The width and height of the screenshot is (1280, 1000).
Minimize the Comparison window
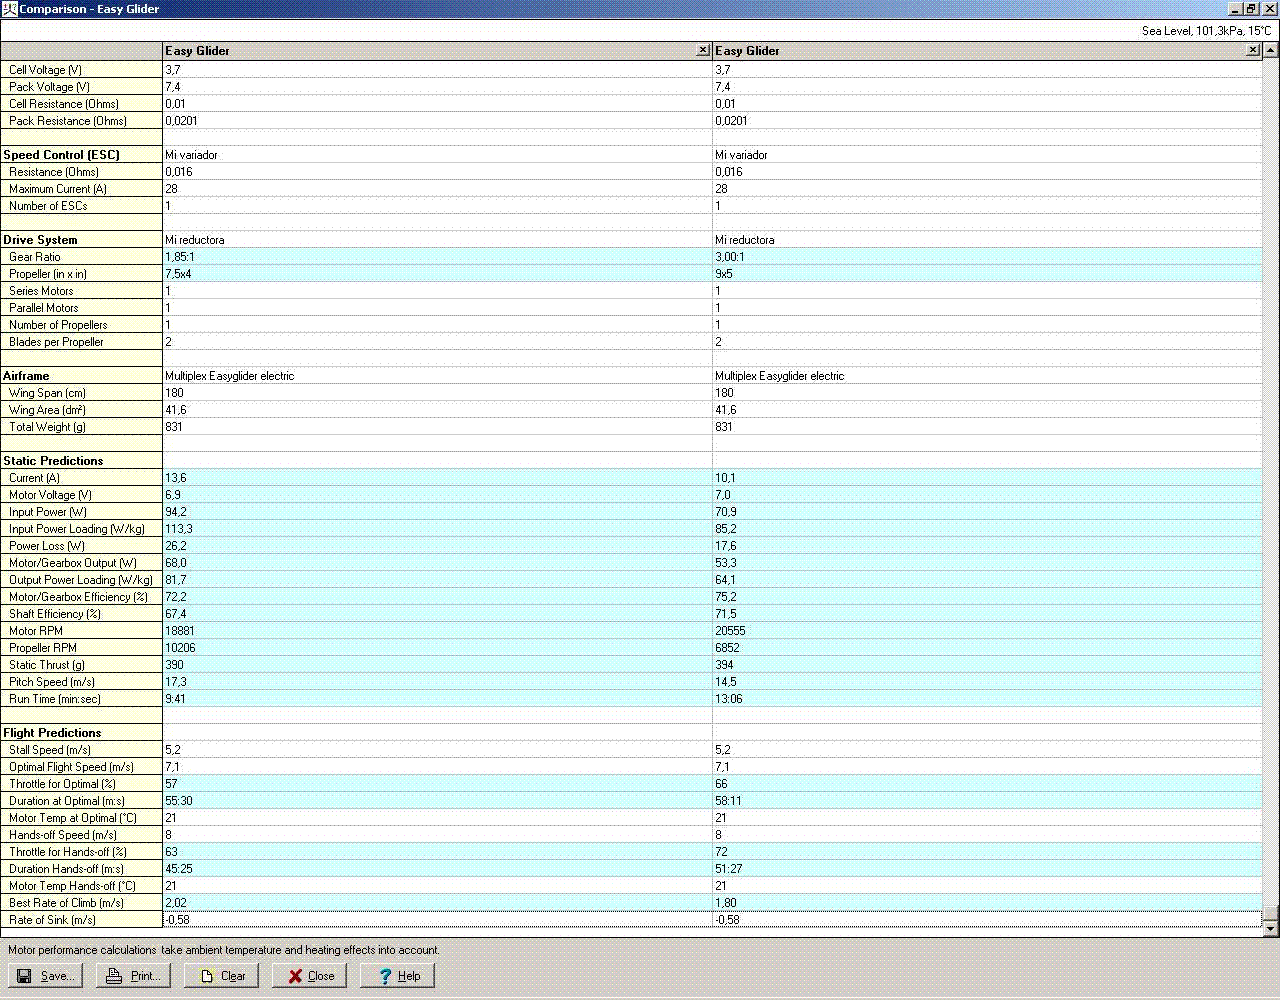tap(1236, 9)
